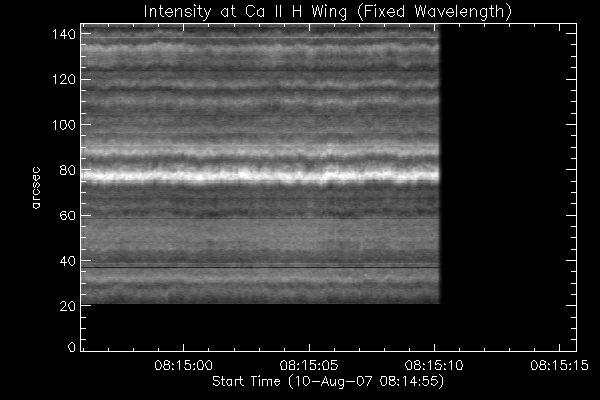The height and width of the screenshot is (400, 600).
Task: Click the "Start Time (10-Aug-07 08:14:55)" label
Action: (x=328, y=381)
